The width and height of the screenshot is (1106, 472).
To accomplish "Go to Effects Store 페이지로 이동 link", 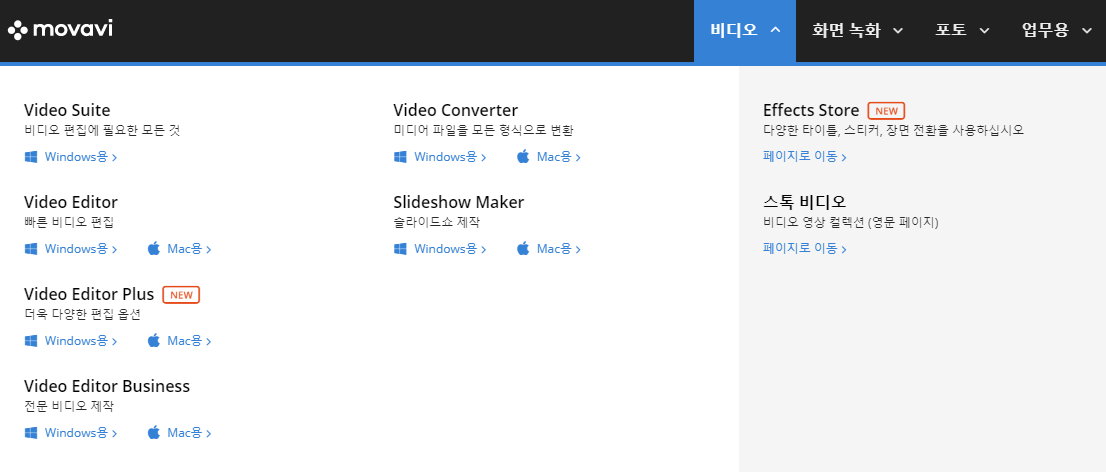I will point(805,157).
